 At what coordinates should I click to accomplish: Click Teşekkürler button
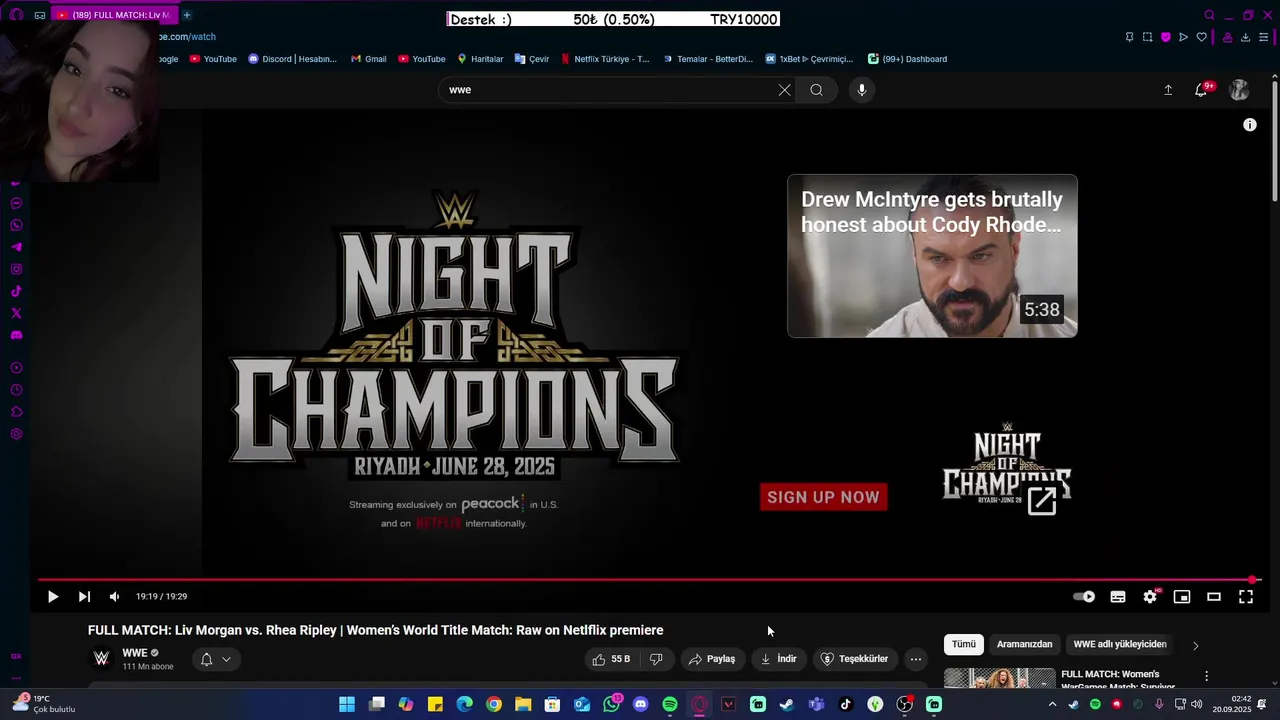[x=854, y=659]
